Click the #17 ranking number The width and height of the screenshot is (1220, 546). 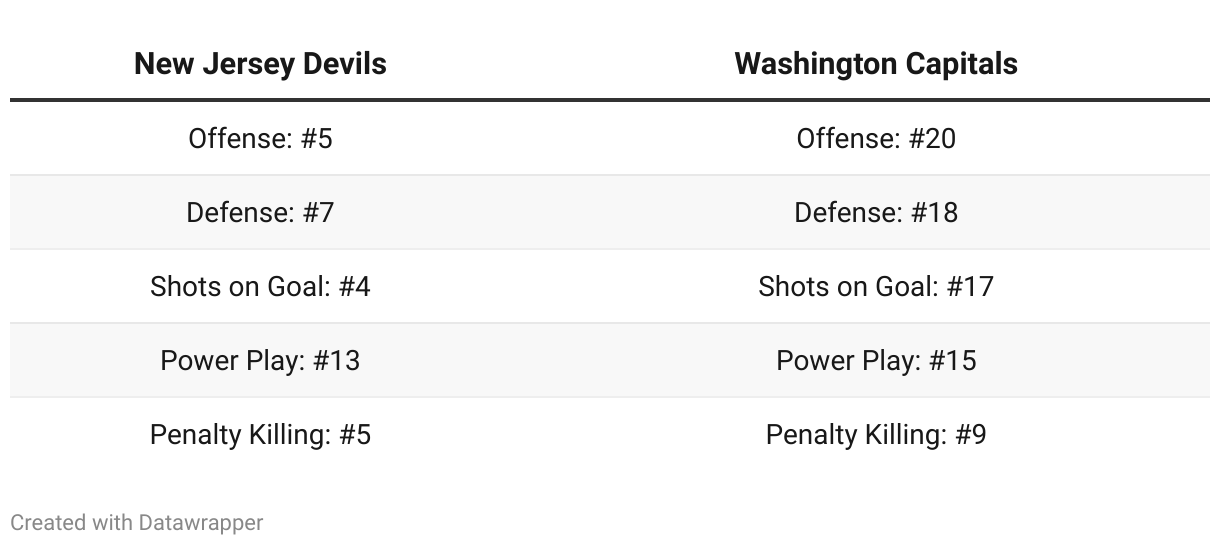970,286
